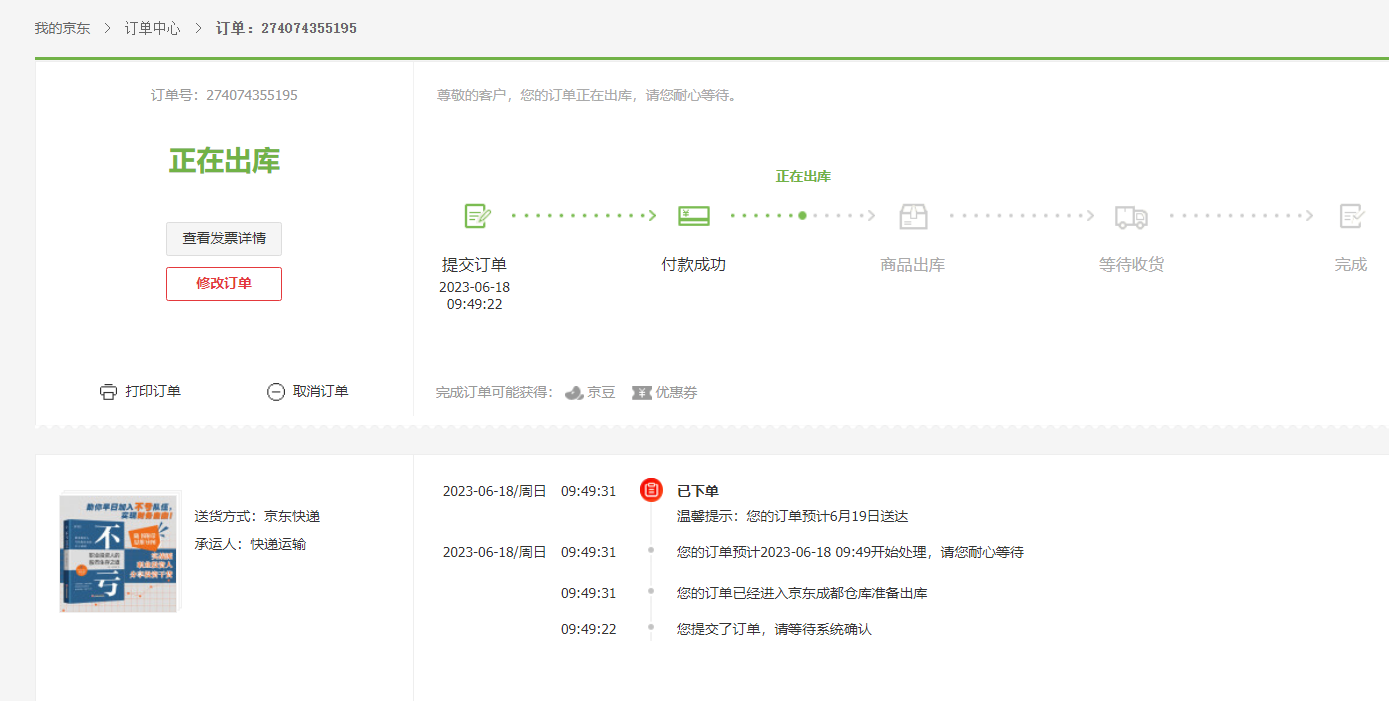Viewport: 1389px width, 701px height.
Task: Navigate to 订单中心 breadcrumb
Action: 152,28
